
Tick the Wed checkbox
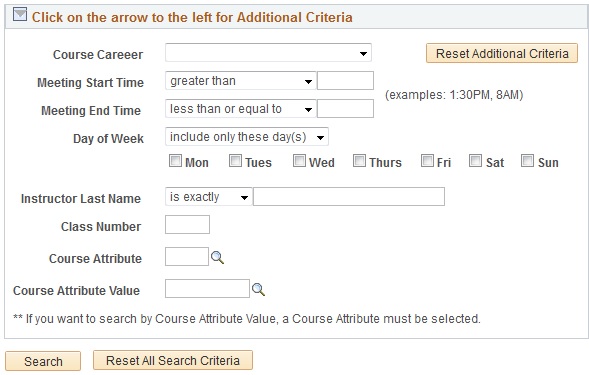[299, 161]
